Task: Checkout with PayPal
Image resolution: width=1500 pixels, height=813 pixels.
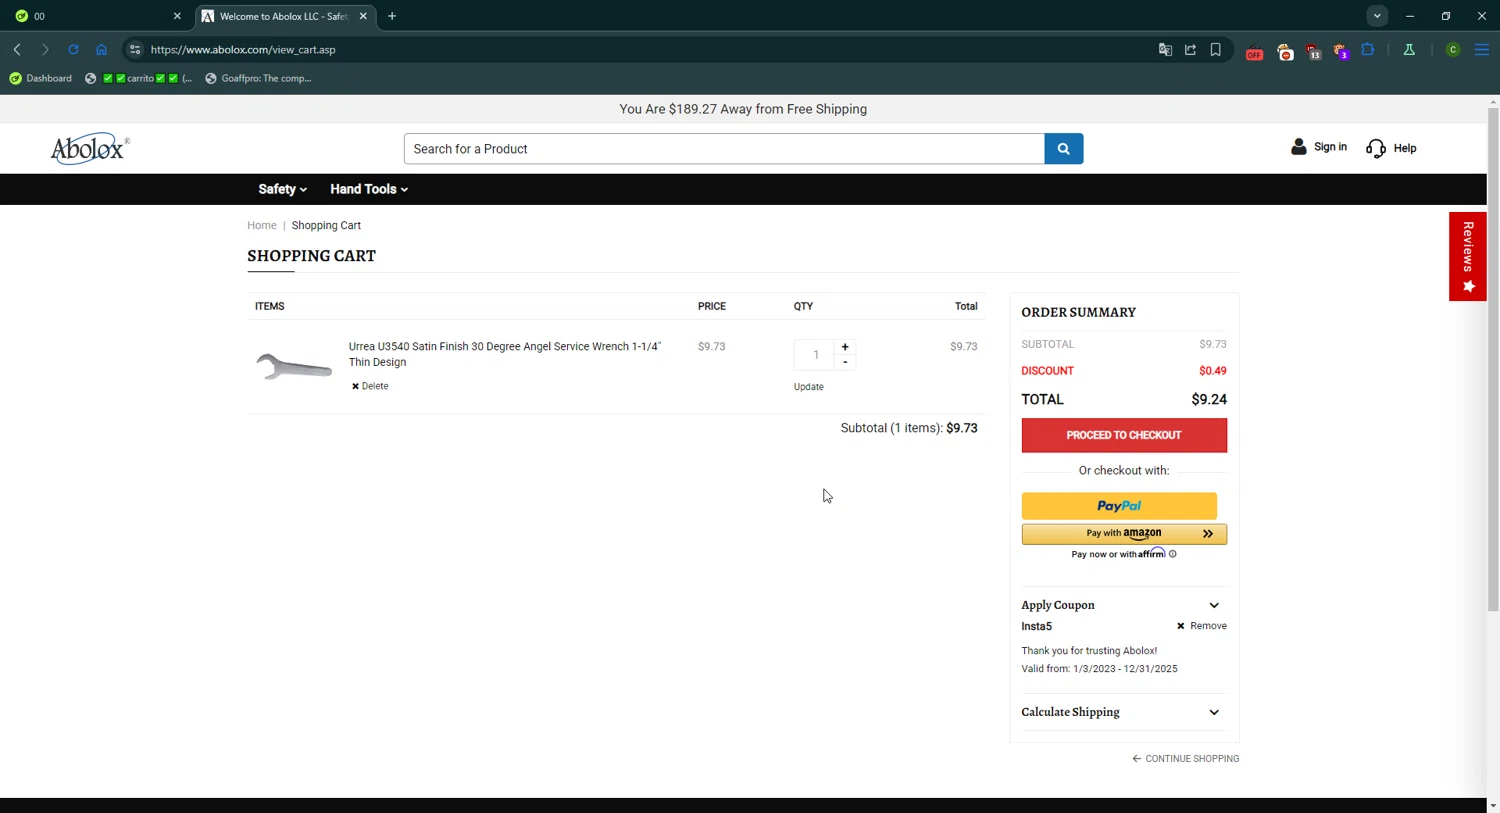Action: coord(1119,506)
